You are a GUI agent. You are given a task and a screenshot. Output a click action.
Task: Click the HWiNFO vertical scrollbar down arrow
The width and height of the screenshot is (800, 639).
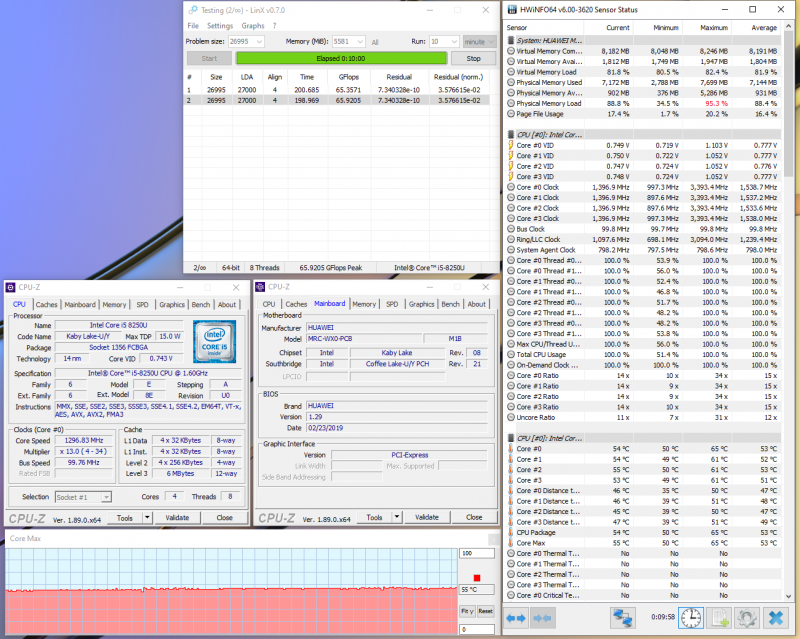click(x=789, y=596)
